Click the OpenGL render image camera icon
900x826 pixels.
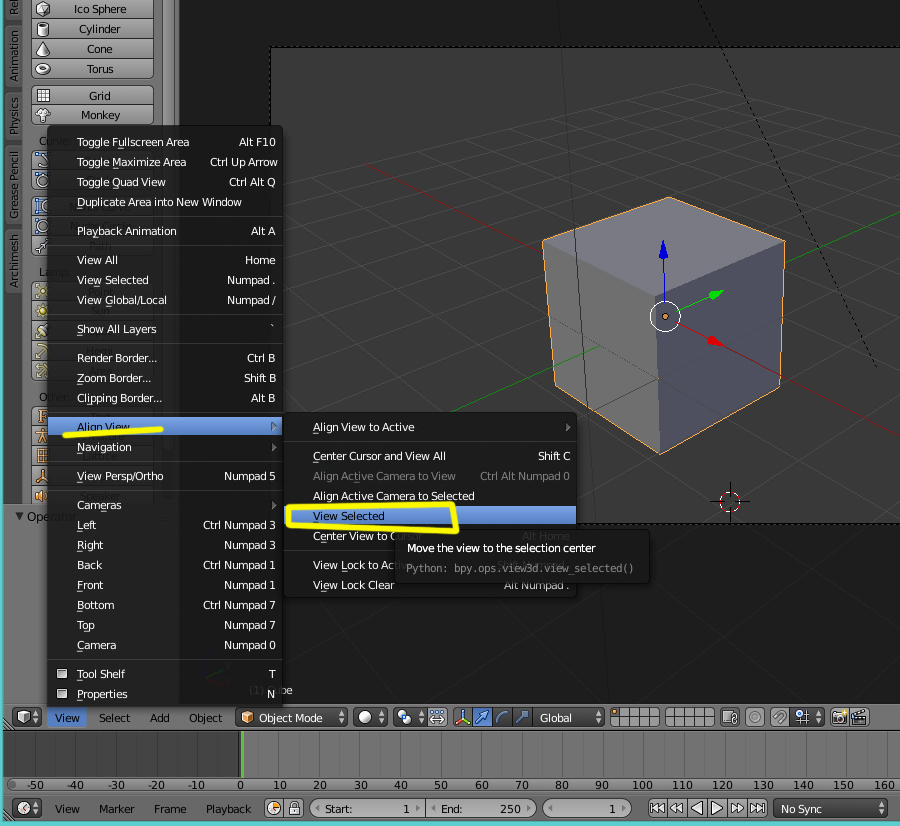[x=839, y=718]
